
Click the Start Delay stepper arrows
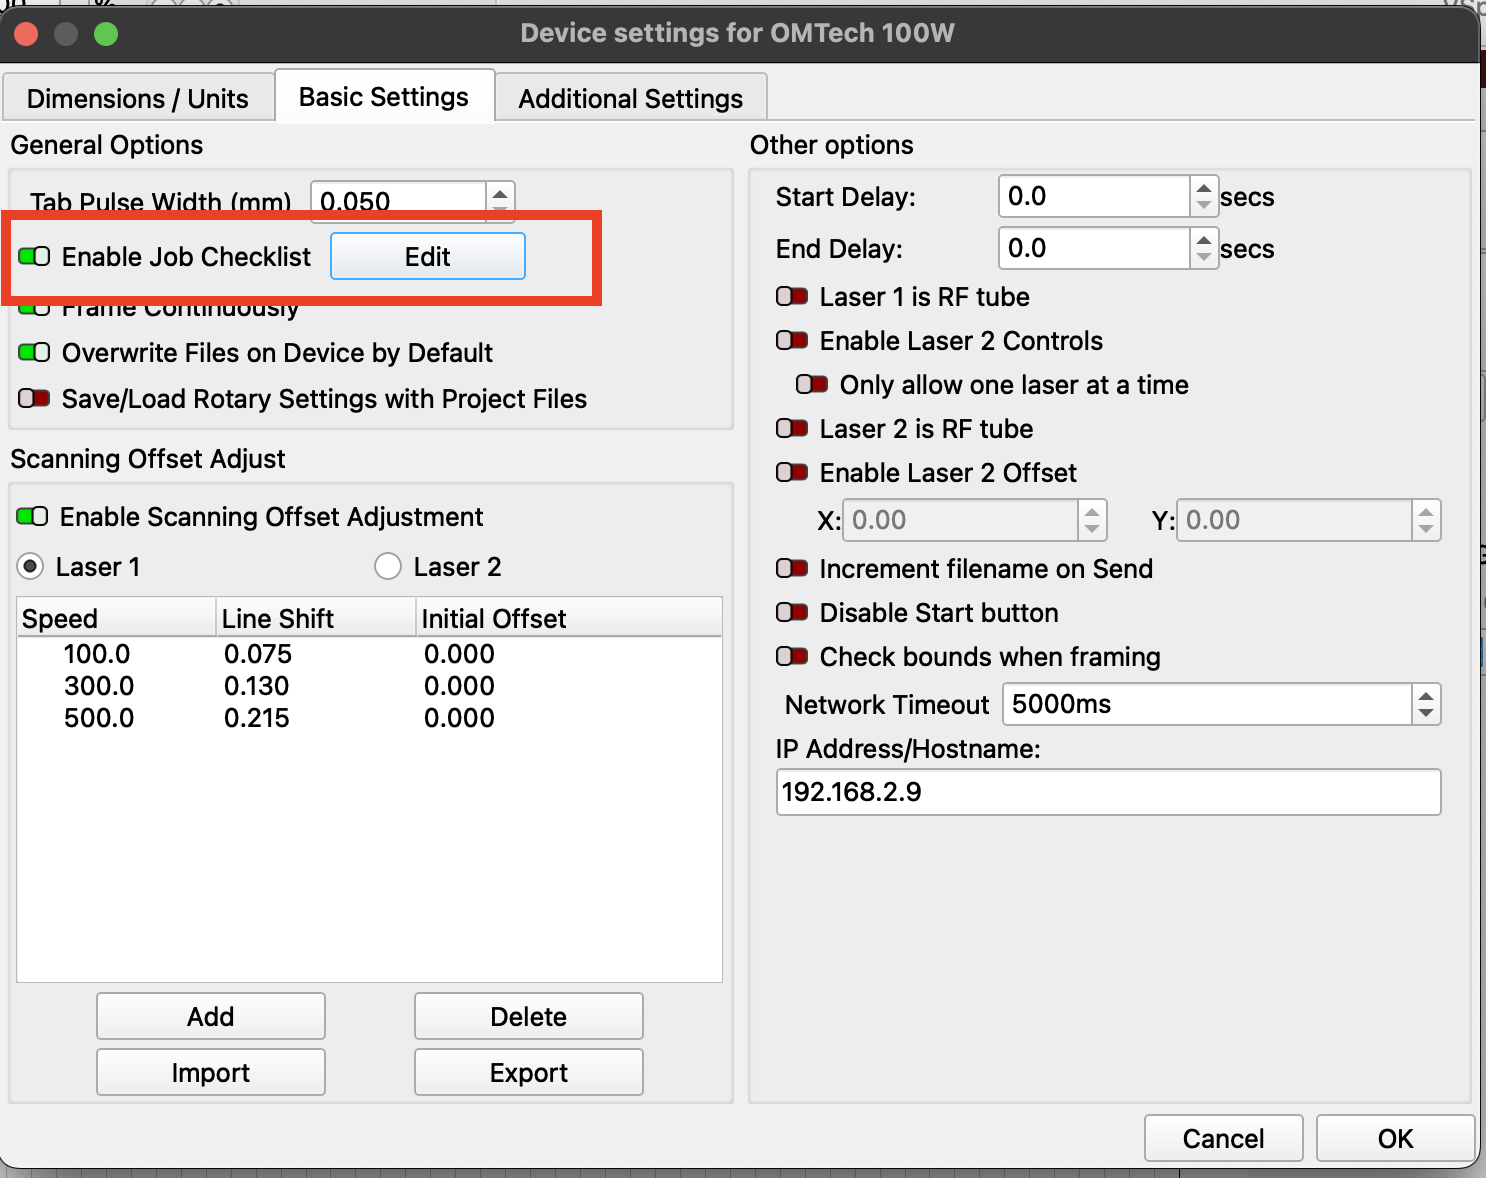pos(1204,196)
